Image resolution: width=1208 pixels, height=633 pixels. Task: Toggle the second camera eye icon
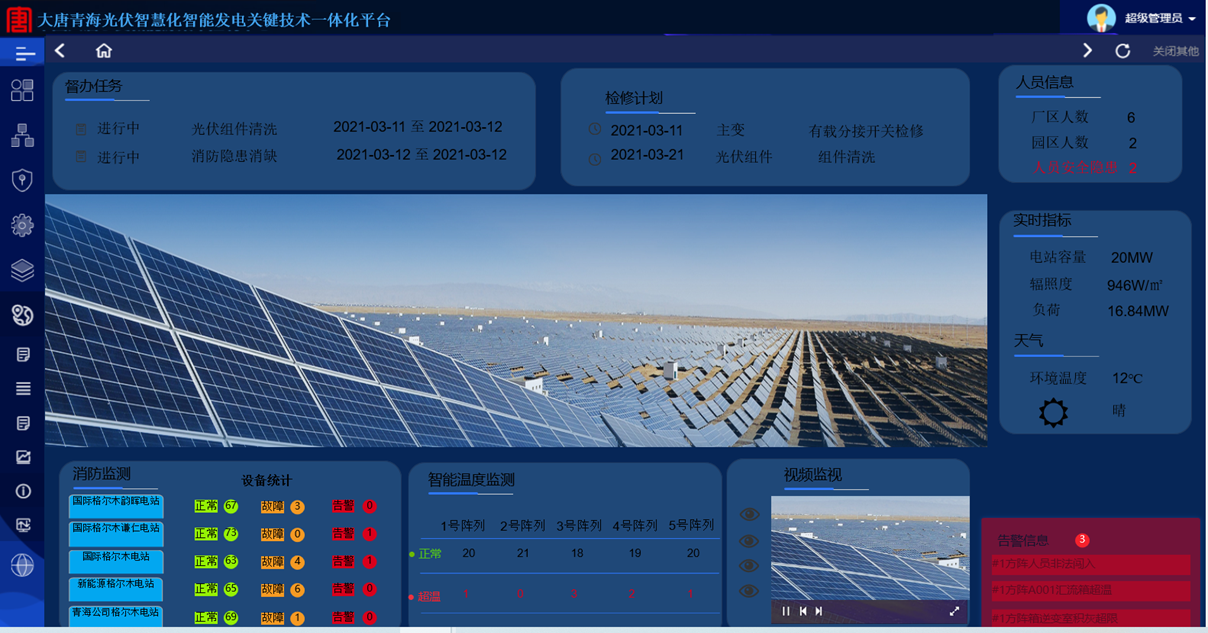tap(749, 541)
